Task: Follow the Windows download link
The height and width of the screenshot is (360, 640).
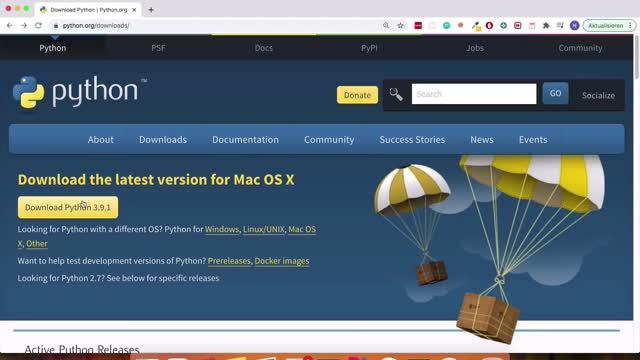Action: [x=222, y=229]
